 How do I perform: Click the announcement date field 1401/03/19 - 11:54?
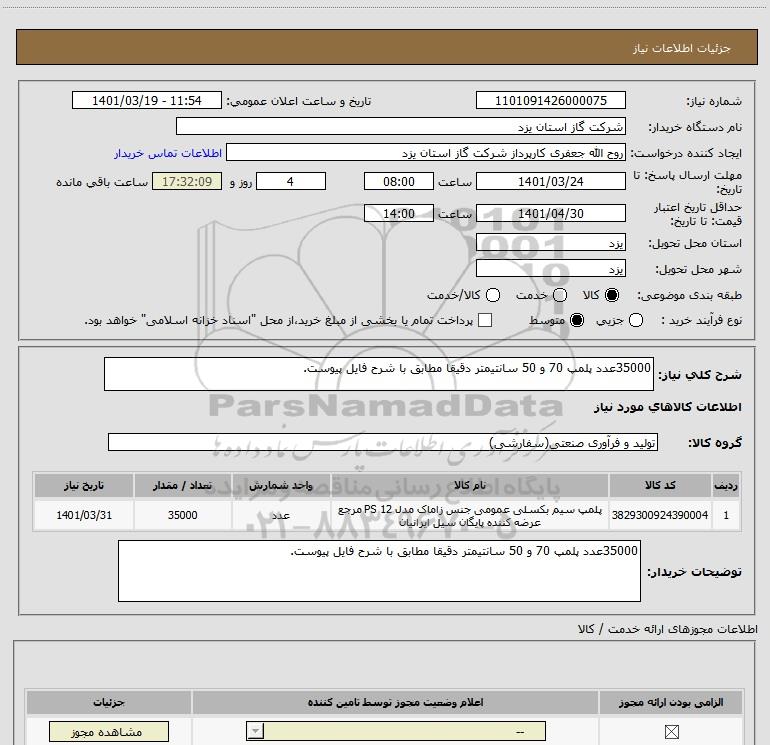pos(147,101)
